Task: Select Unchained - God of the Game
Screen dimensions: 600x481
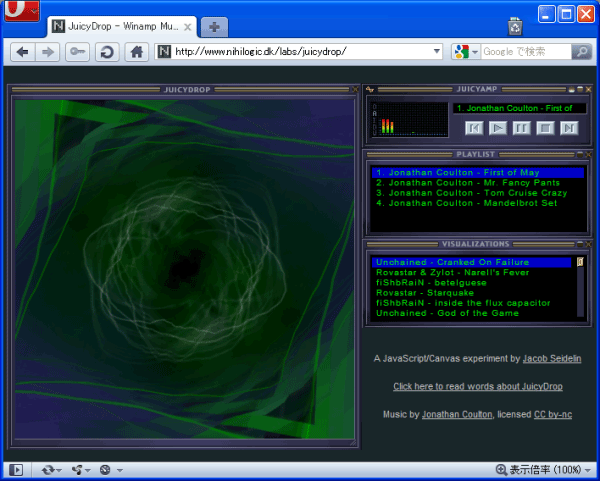Action: click(x=471, y=313)
